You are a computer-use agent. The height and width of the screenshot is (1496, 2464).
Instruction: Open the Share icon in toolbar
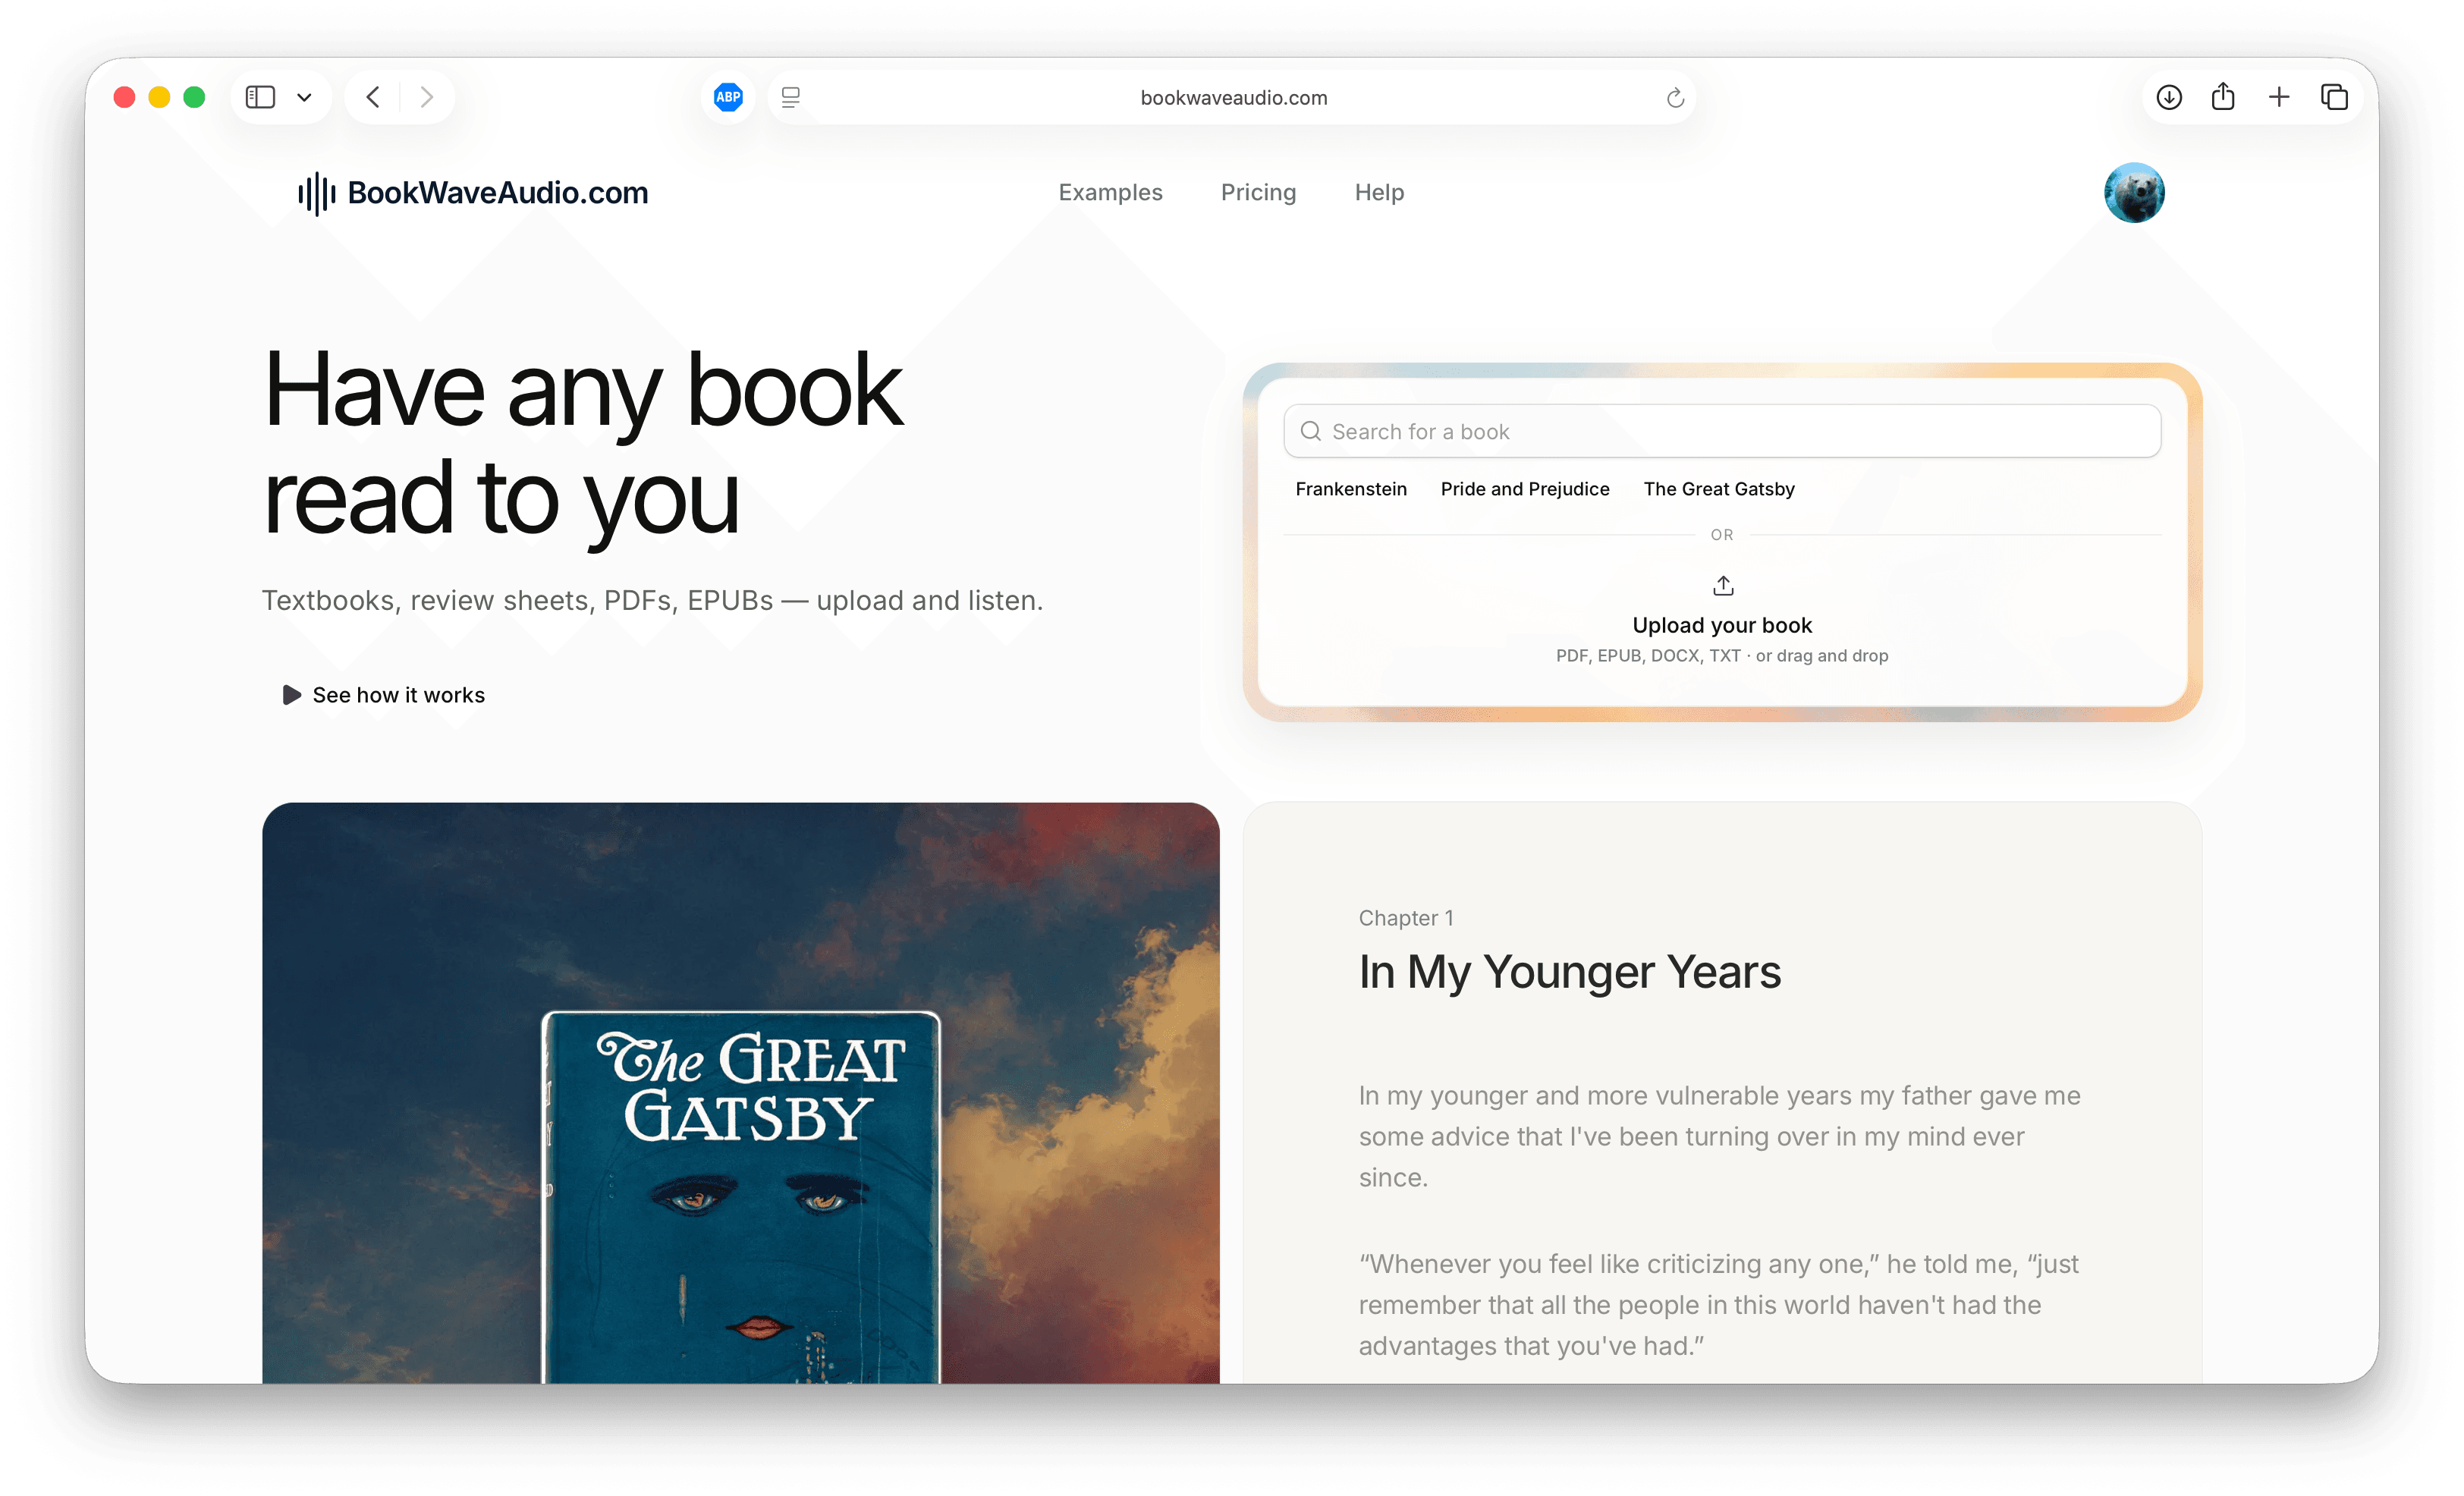pos(2223,97)
